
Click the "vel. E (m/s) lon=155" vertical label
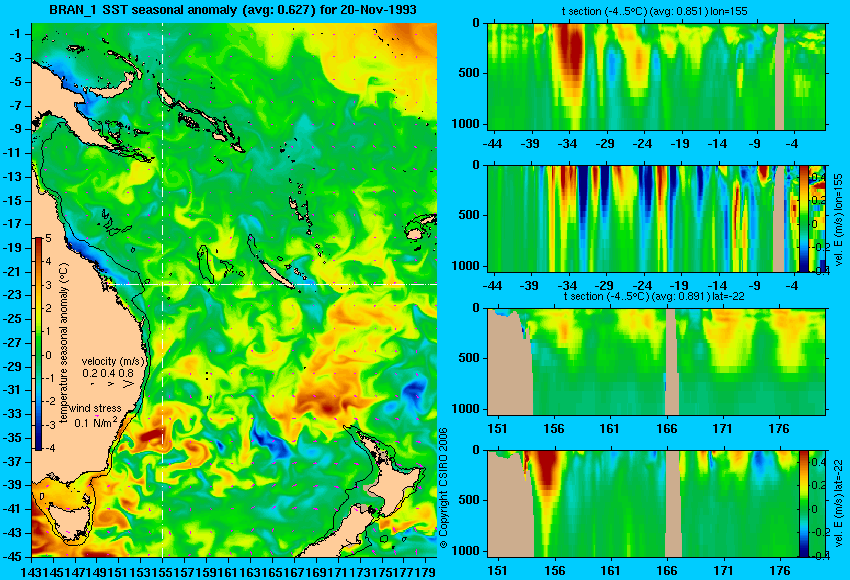click(838, 219)
